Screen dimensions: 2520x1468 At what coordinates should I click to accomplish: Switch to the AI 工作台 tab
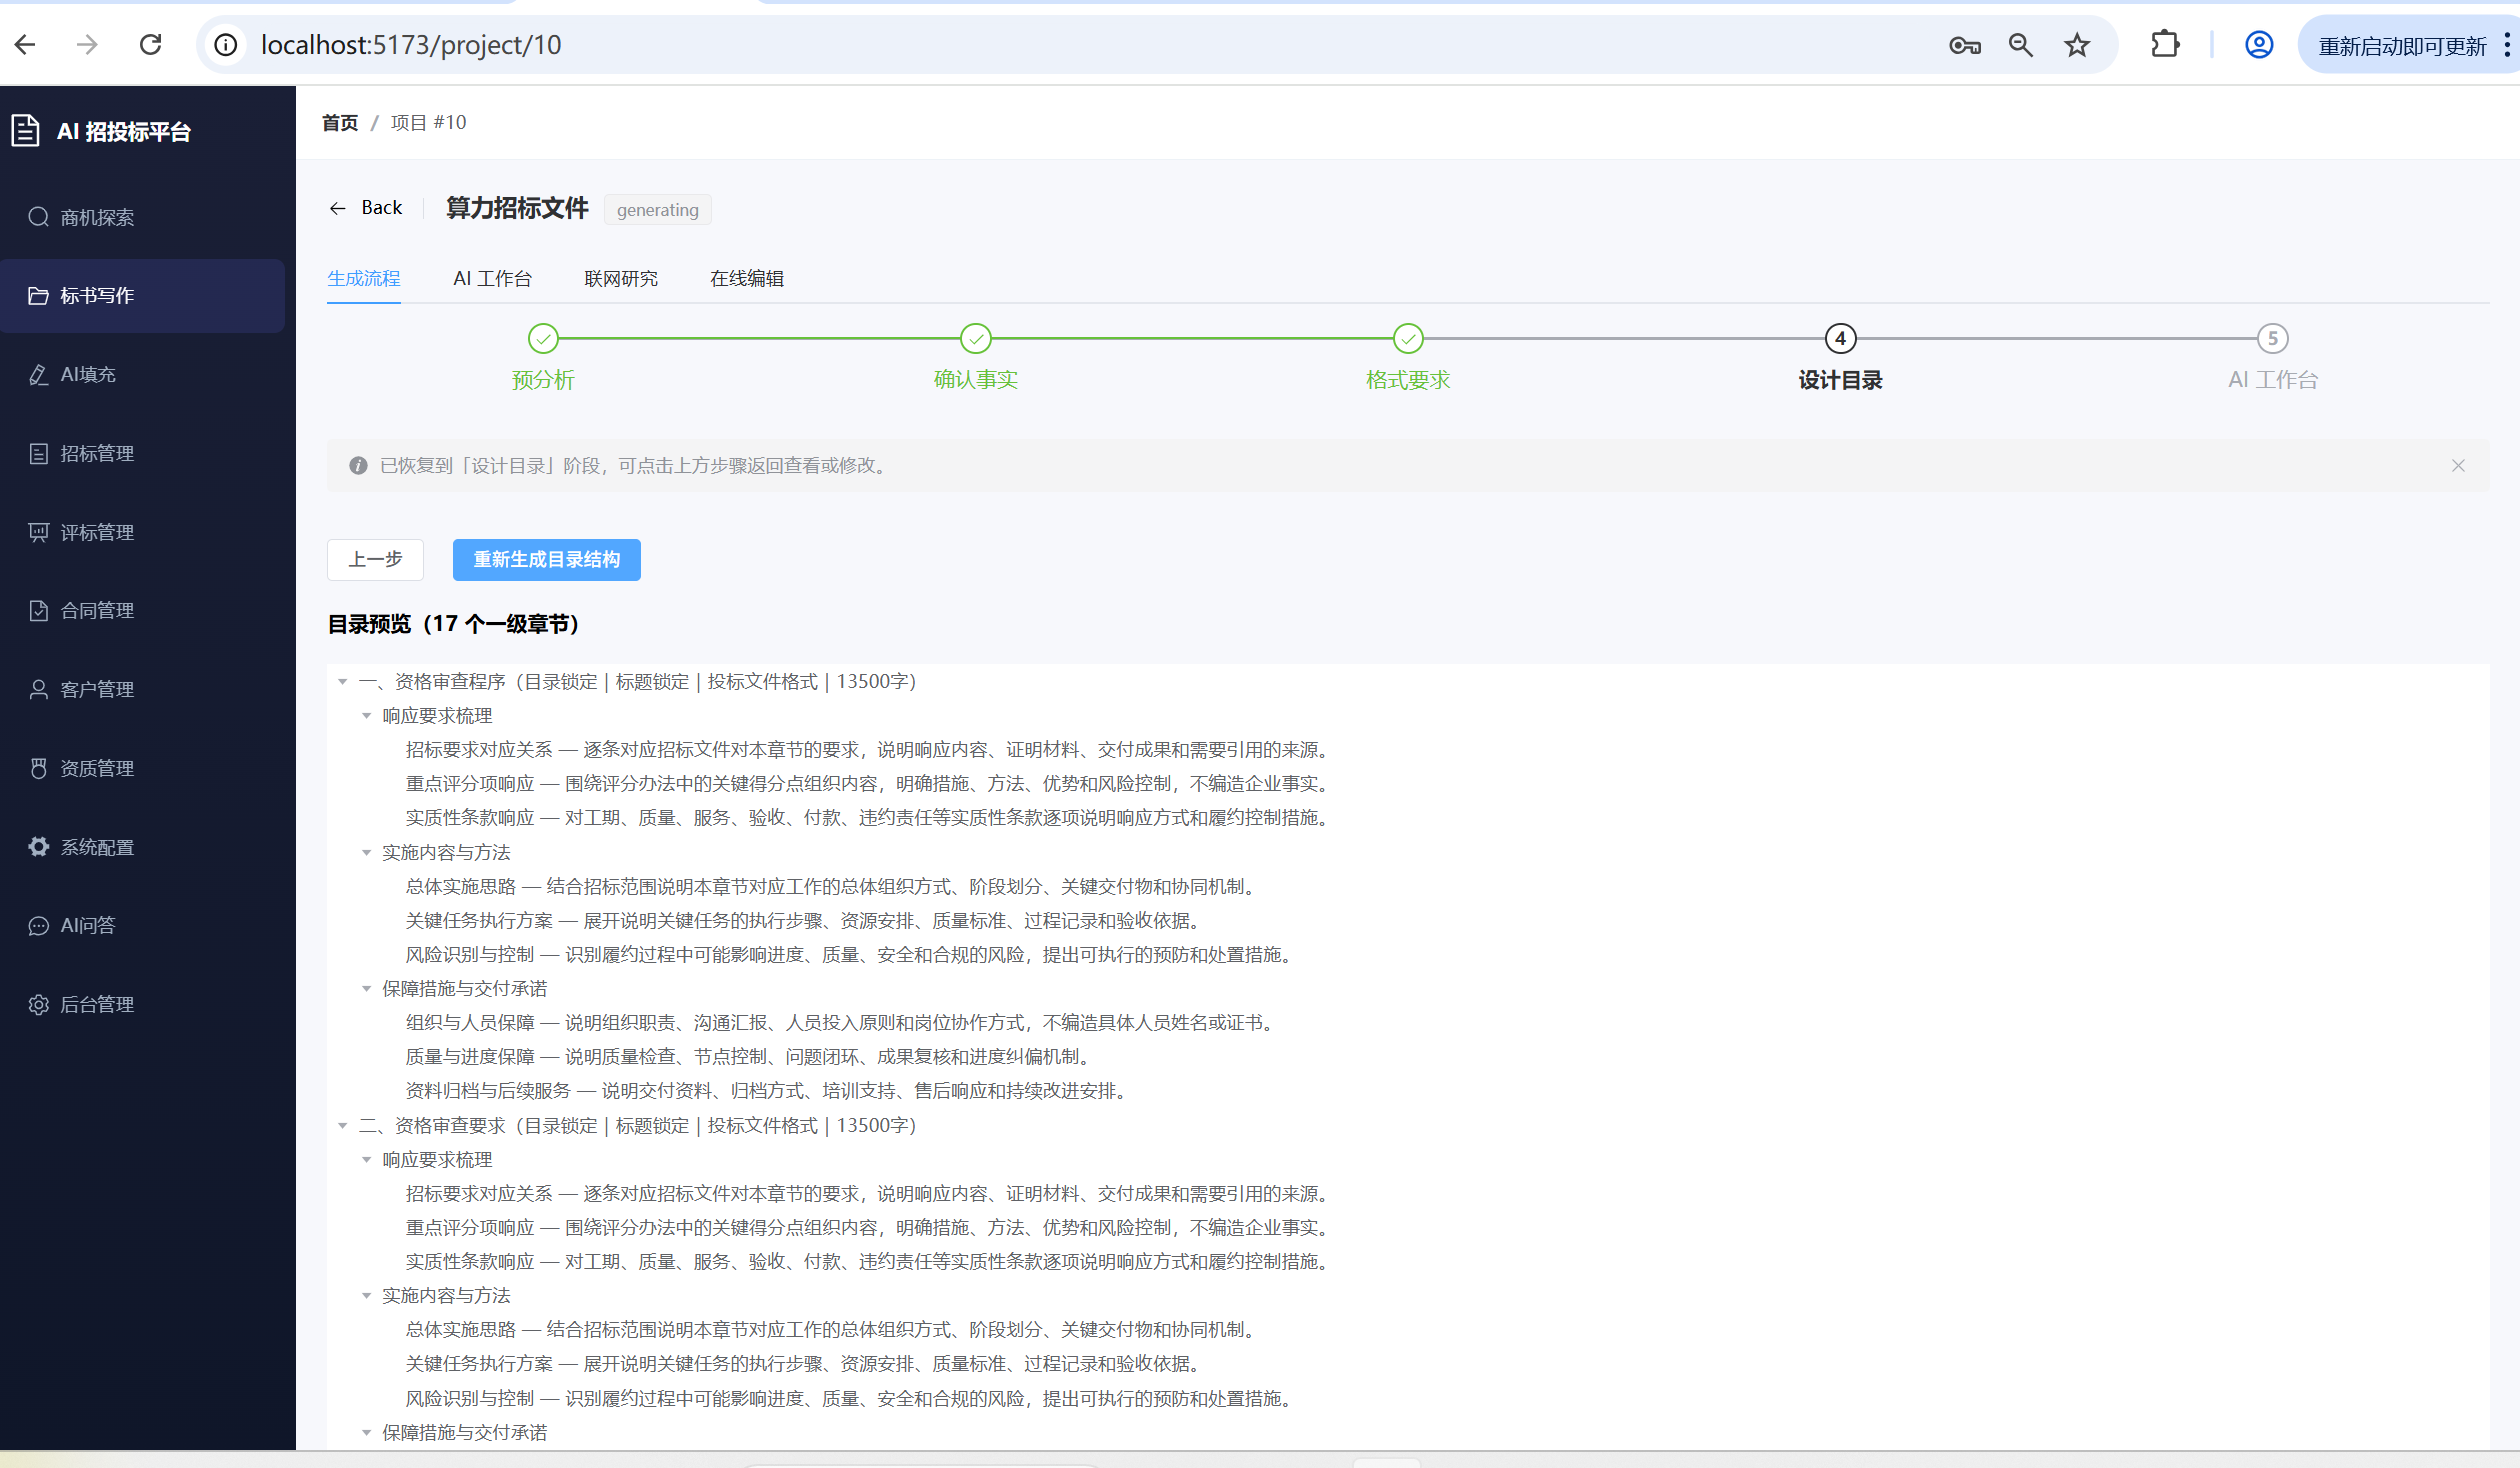click(x=492, y=278)
